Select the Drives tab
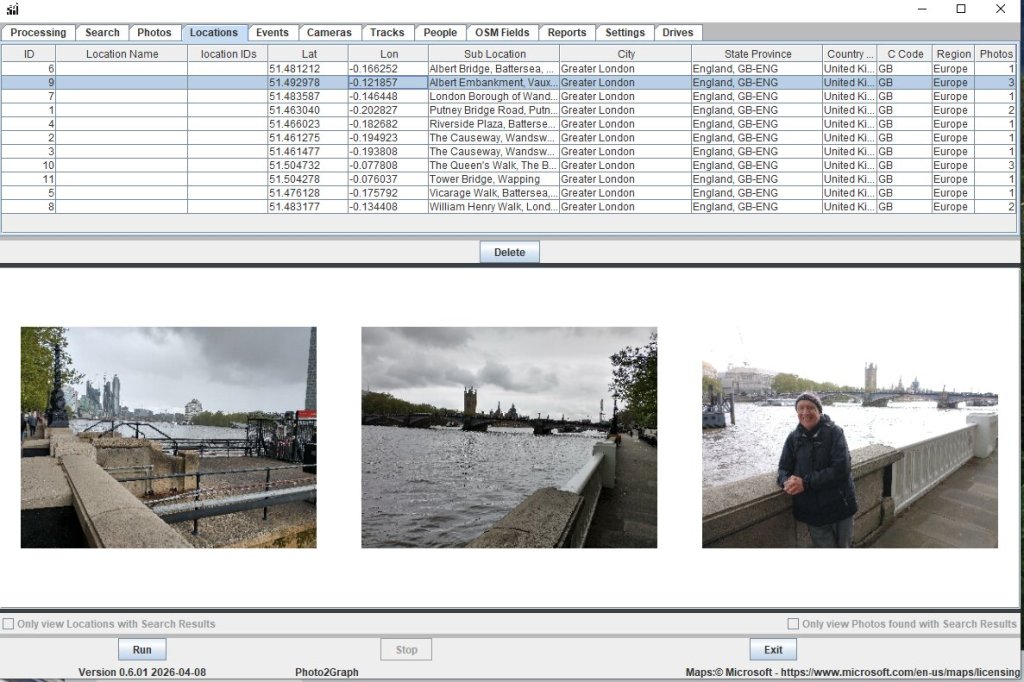The width and height of the screenshot is (1024, 682). coord(677,33)
